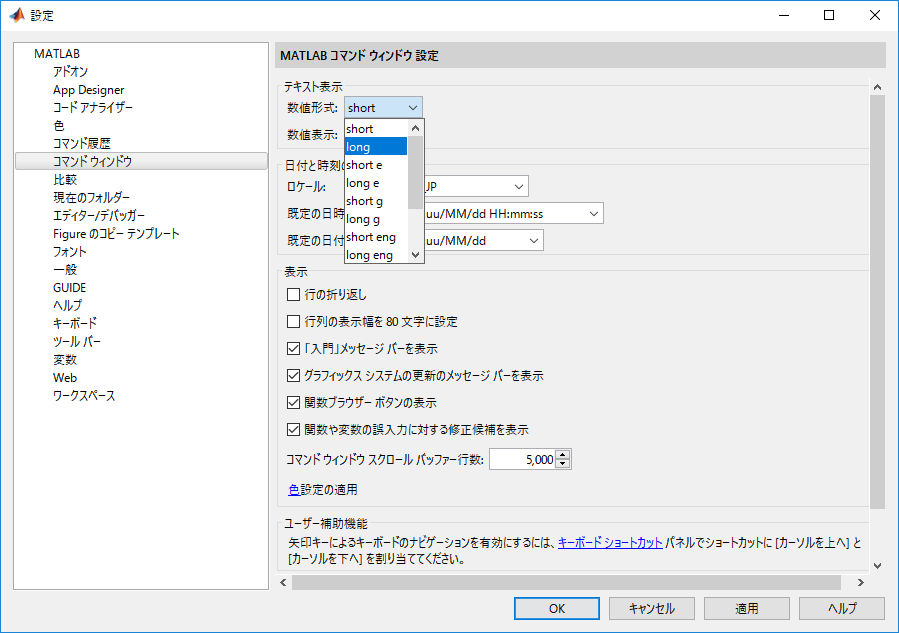
Task: Enable 行列の表示幅を 80 文字に設定 checkbox
Action: pos(294,322)
